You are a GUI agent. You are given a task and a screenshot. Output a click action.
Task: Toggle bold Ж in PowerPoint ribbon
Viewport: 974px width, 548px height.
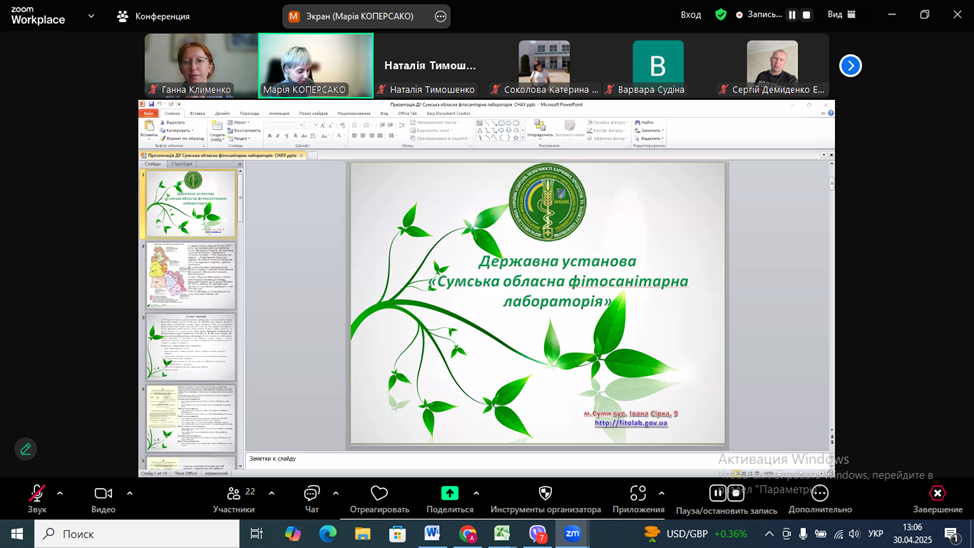pyautogui.click(x=270, y=135)
